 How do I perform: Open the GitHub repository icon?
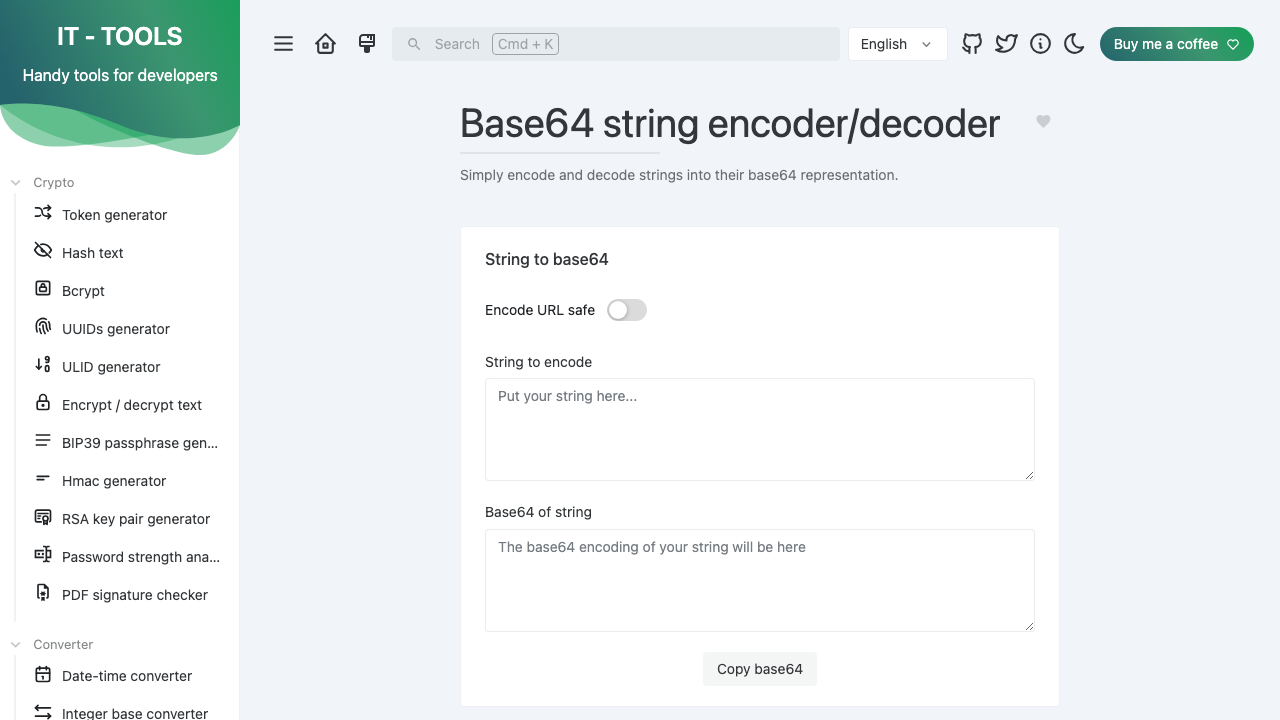pyautogui.click(x=972, y=44)
